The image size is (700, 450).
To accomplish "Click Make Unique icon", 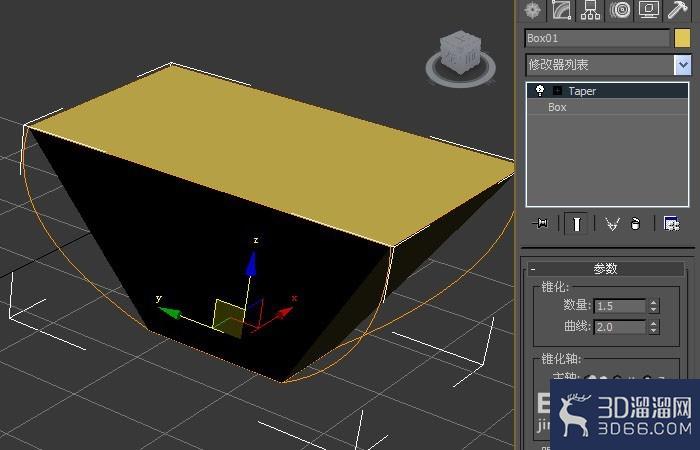I will [x=612, y=224].
